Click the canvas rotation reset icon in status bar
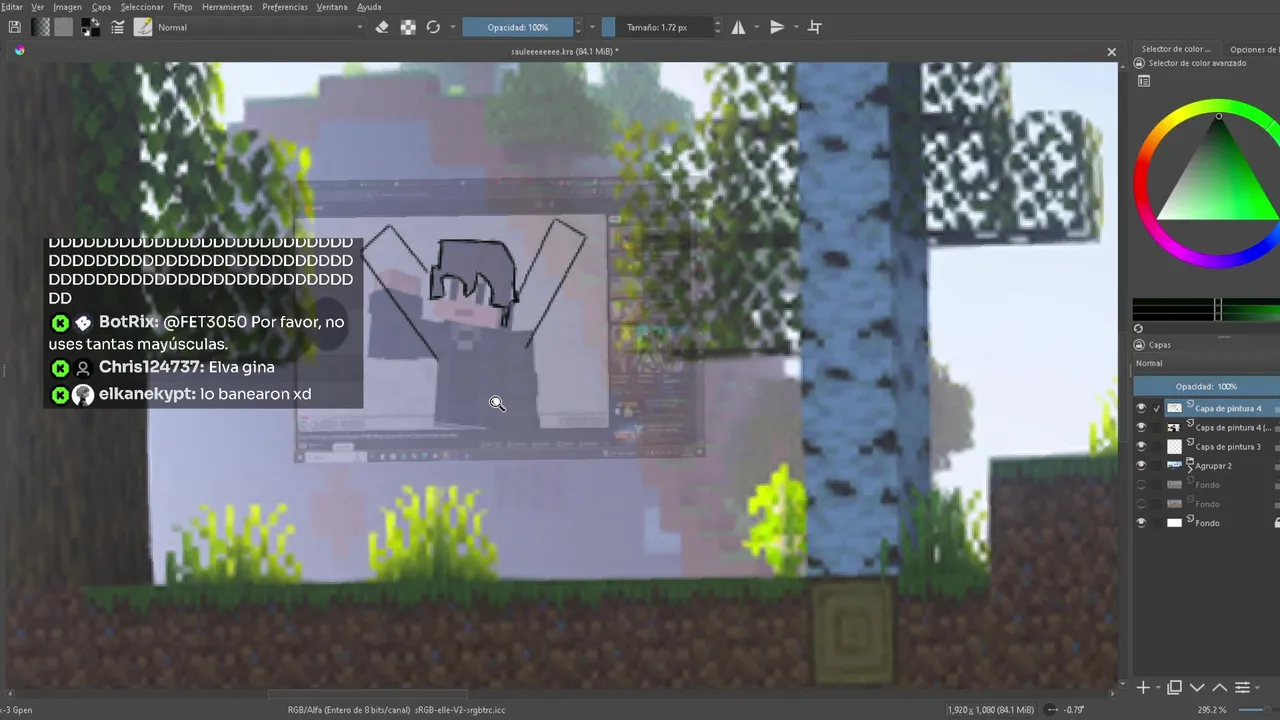Image resolution: width=1280 pixels, height=720 pixels. point(1051,710)
